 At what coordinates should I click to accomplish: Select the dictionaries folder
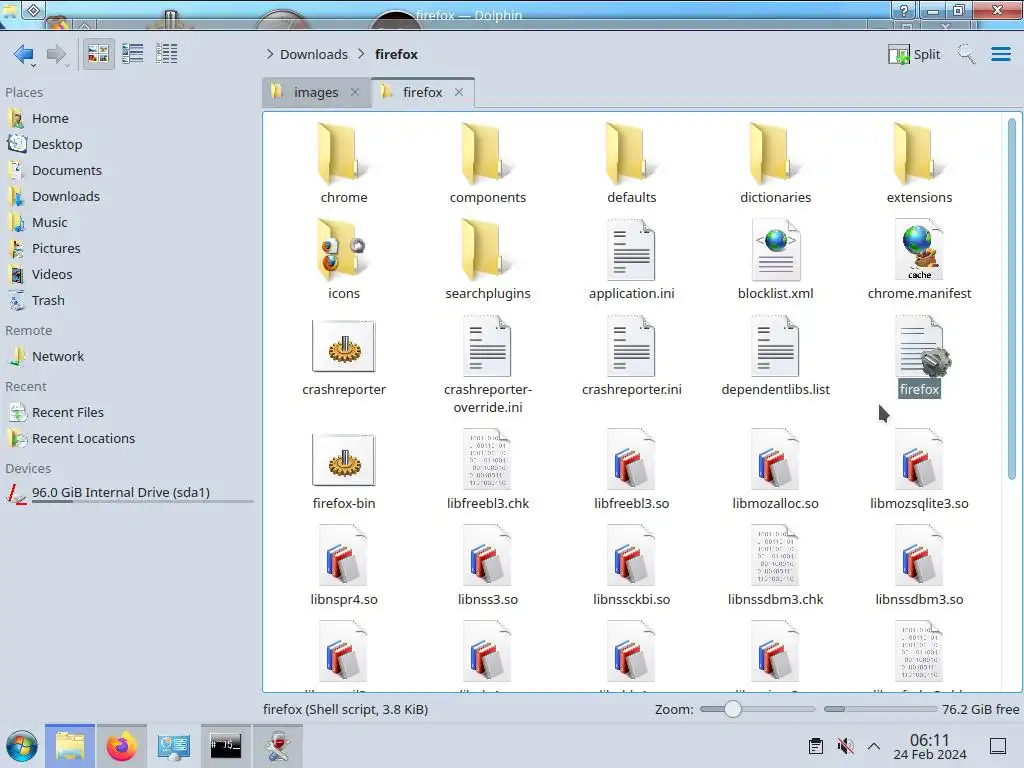[x=775, y=163]
